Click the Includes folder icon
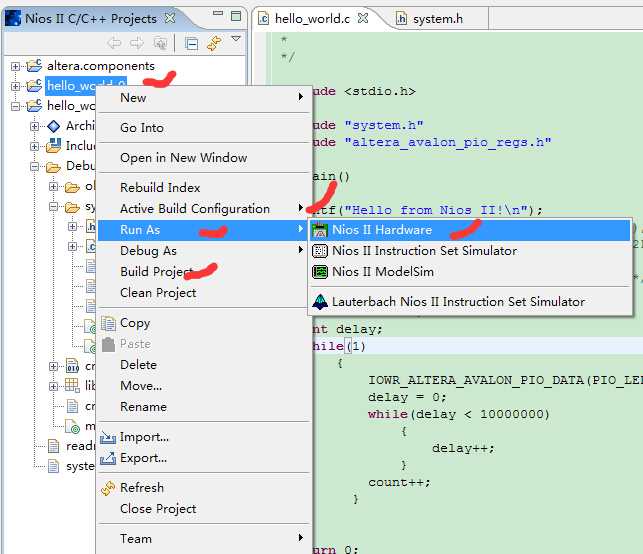 point(53,146)
